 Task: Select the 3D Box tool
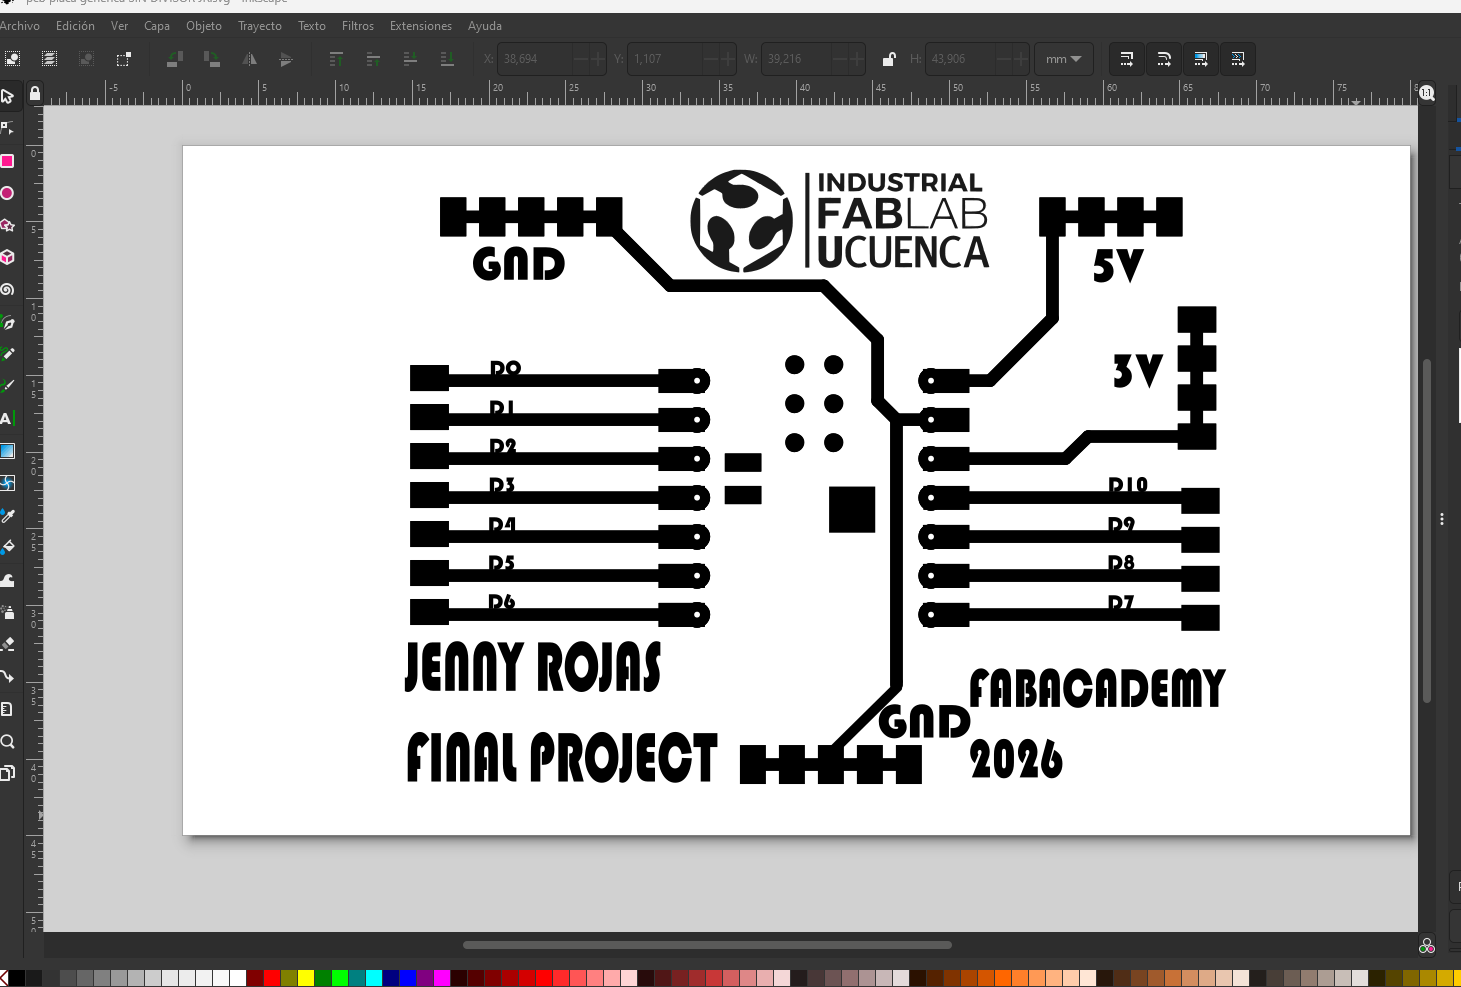coord(7,257)
